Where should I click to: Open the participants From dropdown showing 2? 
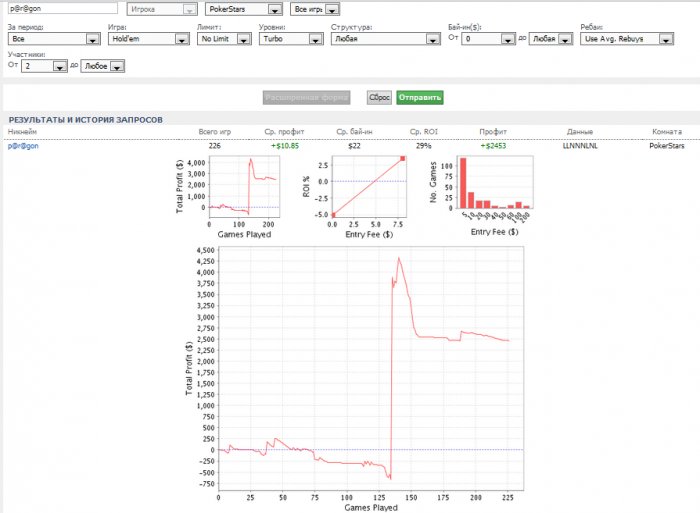(44, 66)
